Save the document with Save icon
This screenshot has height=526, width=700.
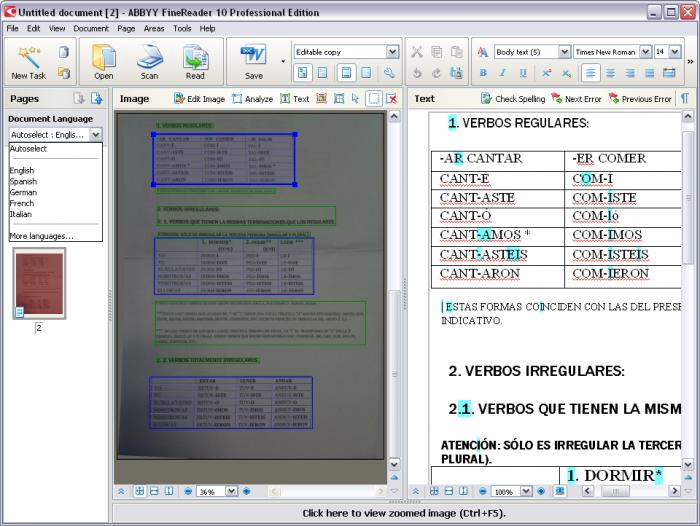[x=253, y=60]
